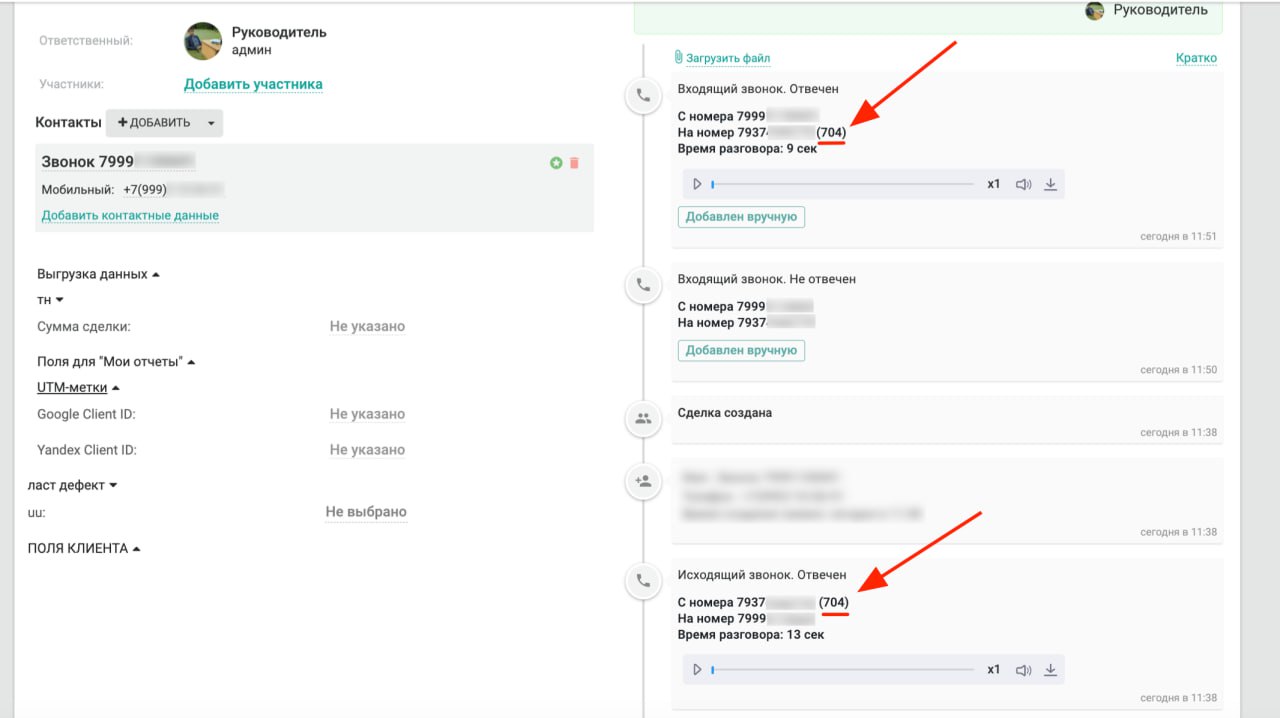Open the Звонок 7999 contact name
This screenshot has width=1280, height=718.
click(117, 161)
